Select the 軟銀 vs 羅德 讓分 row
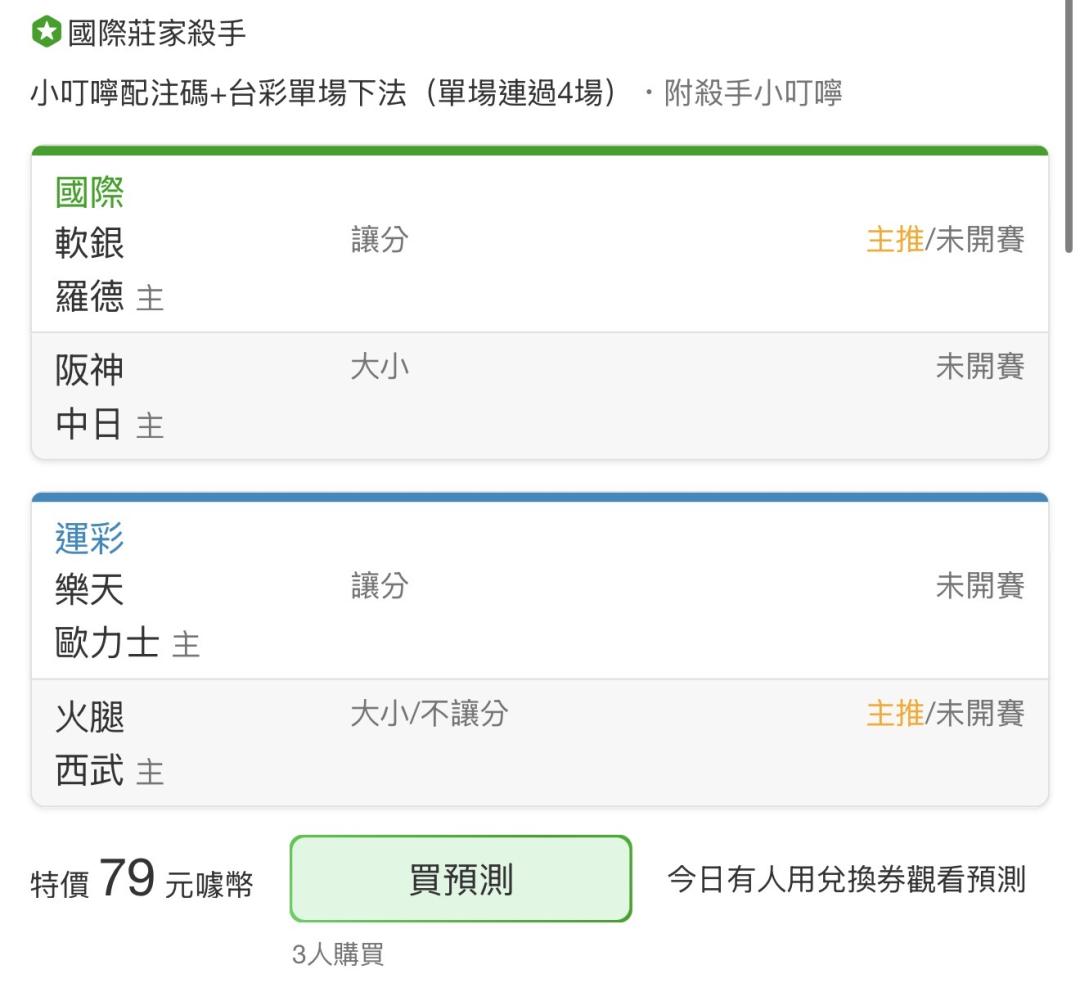 click(540, 270)
